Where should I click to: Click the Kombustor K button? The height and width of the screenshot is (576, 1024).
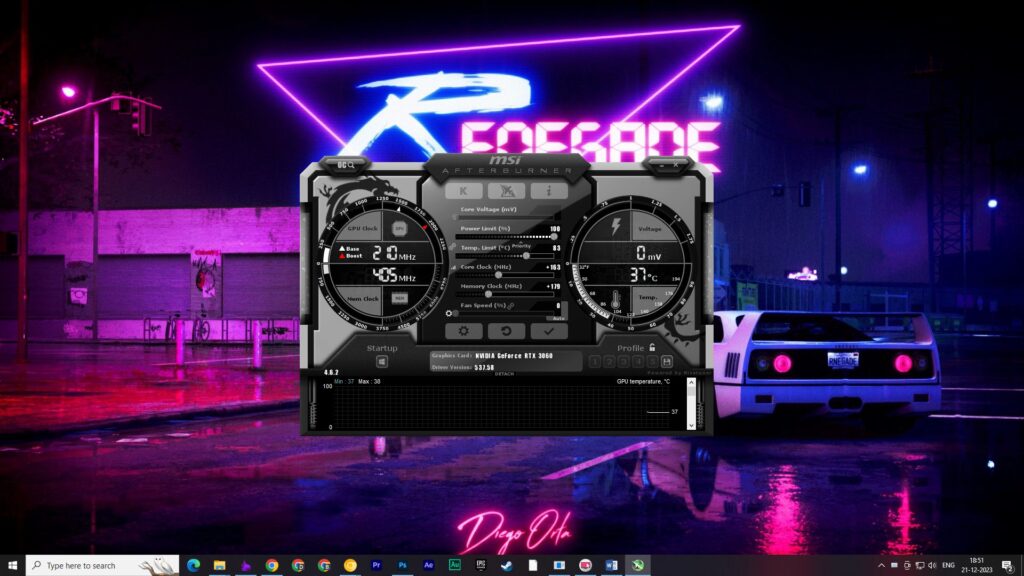click(464, 191)
